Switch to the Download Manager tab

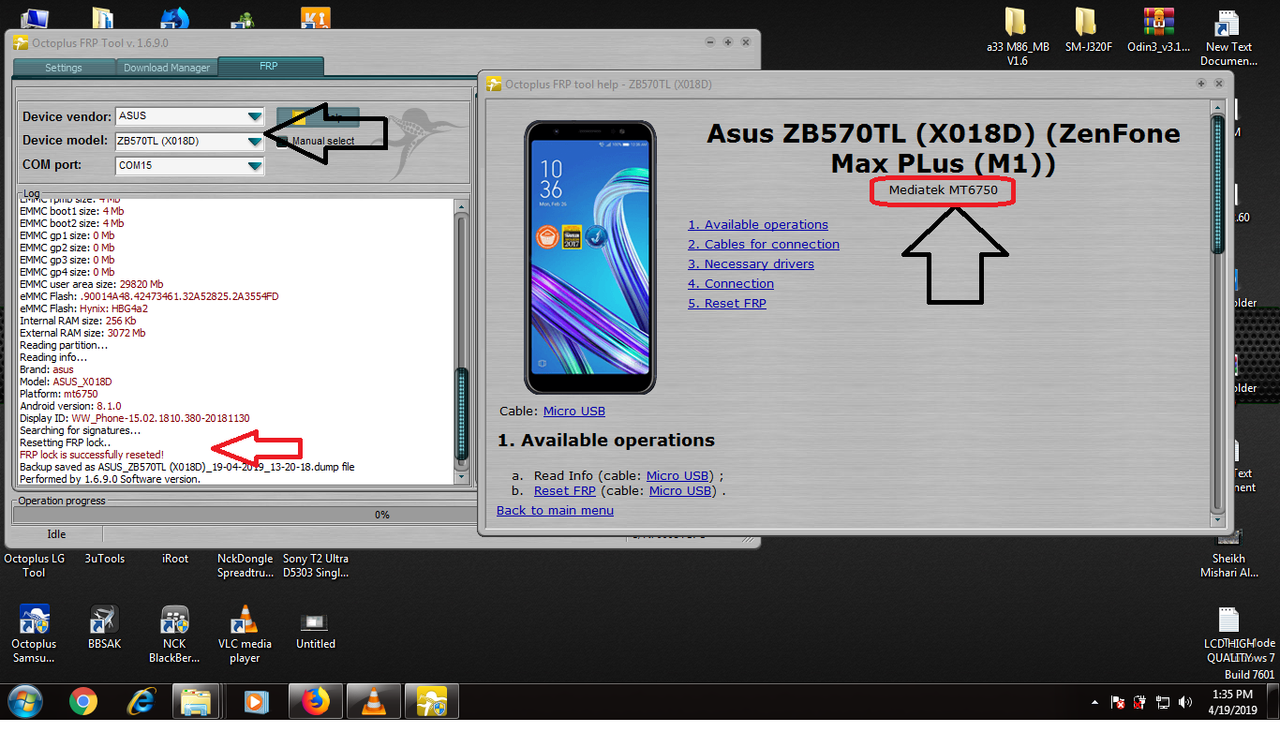167,67
